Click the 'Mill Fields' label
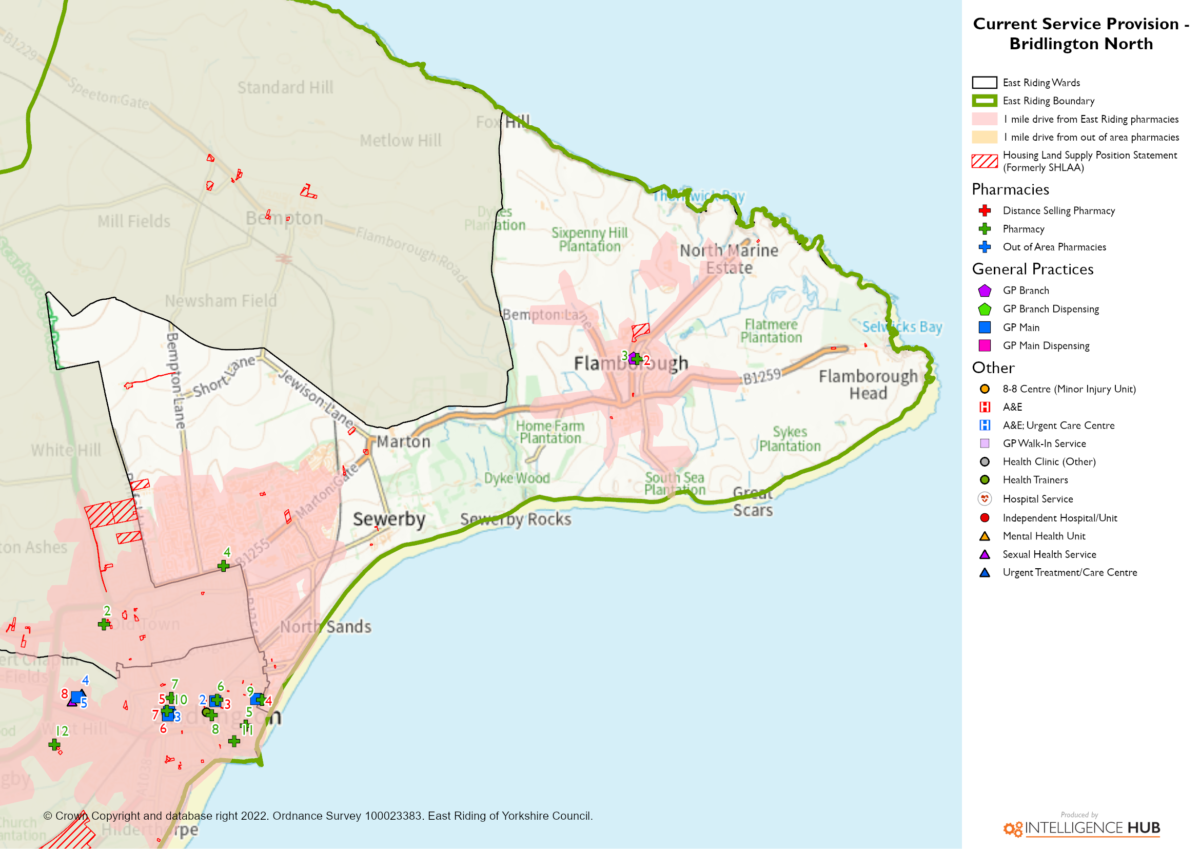Screen dimensions: 1200x849 tap(134, 221)
